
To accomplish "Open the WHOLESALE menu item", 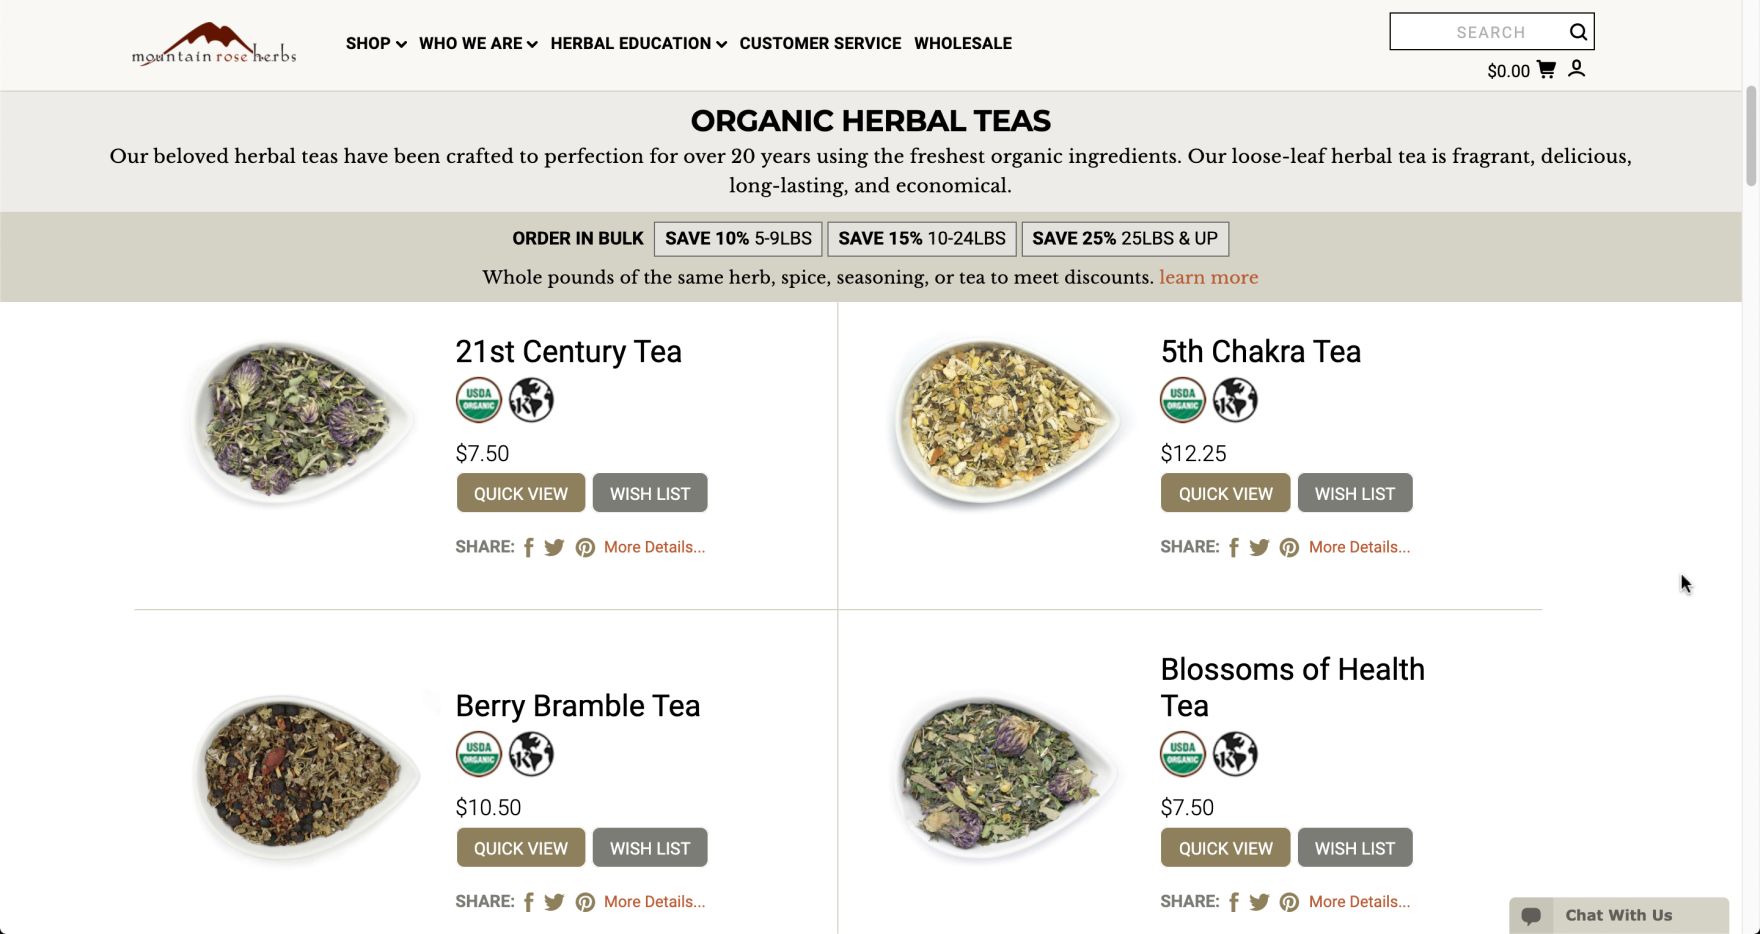I will click(x=963, y=43).
